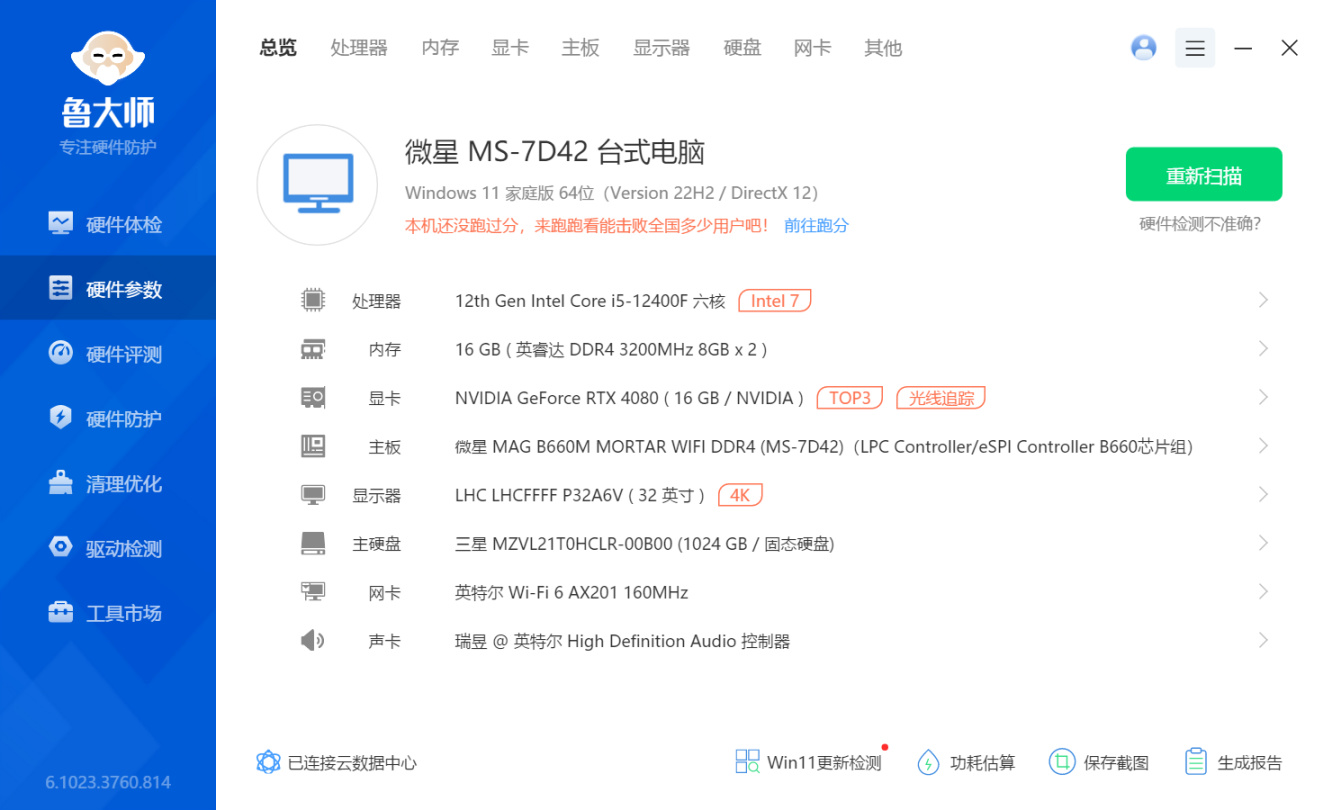
Task: Click the 主硬盘 disk drive icon
Action: coord(313,544)
